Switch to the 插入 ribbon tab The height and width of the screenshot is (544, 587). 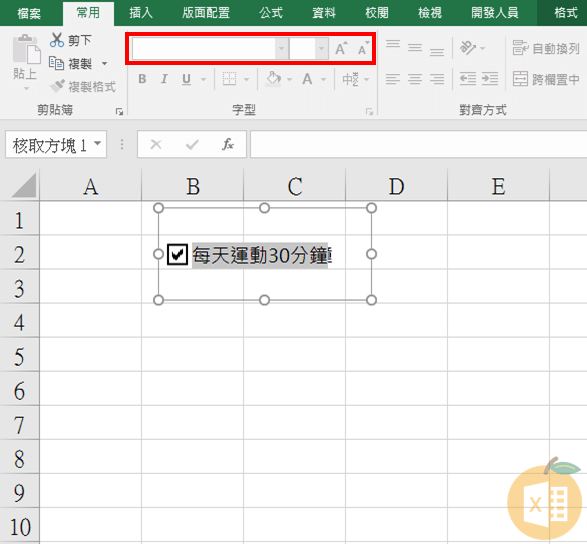coord(141,13)
